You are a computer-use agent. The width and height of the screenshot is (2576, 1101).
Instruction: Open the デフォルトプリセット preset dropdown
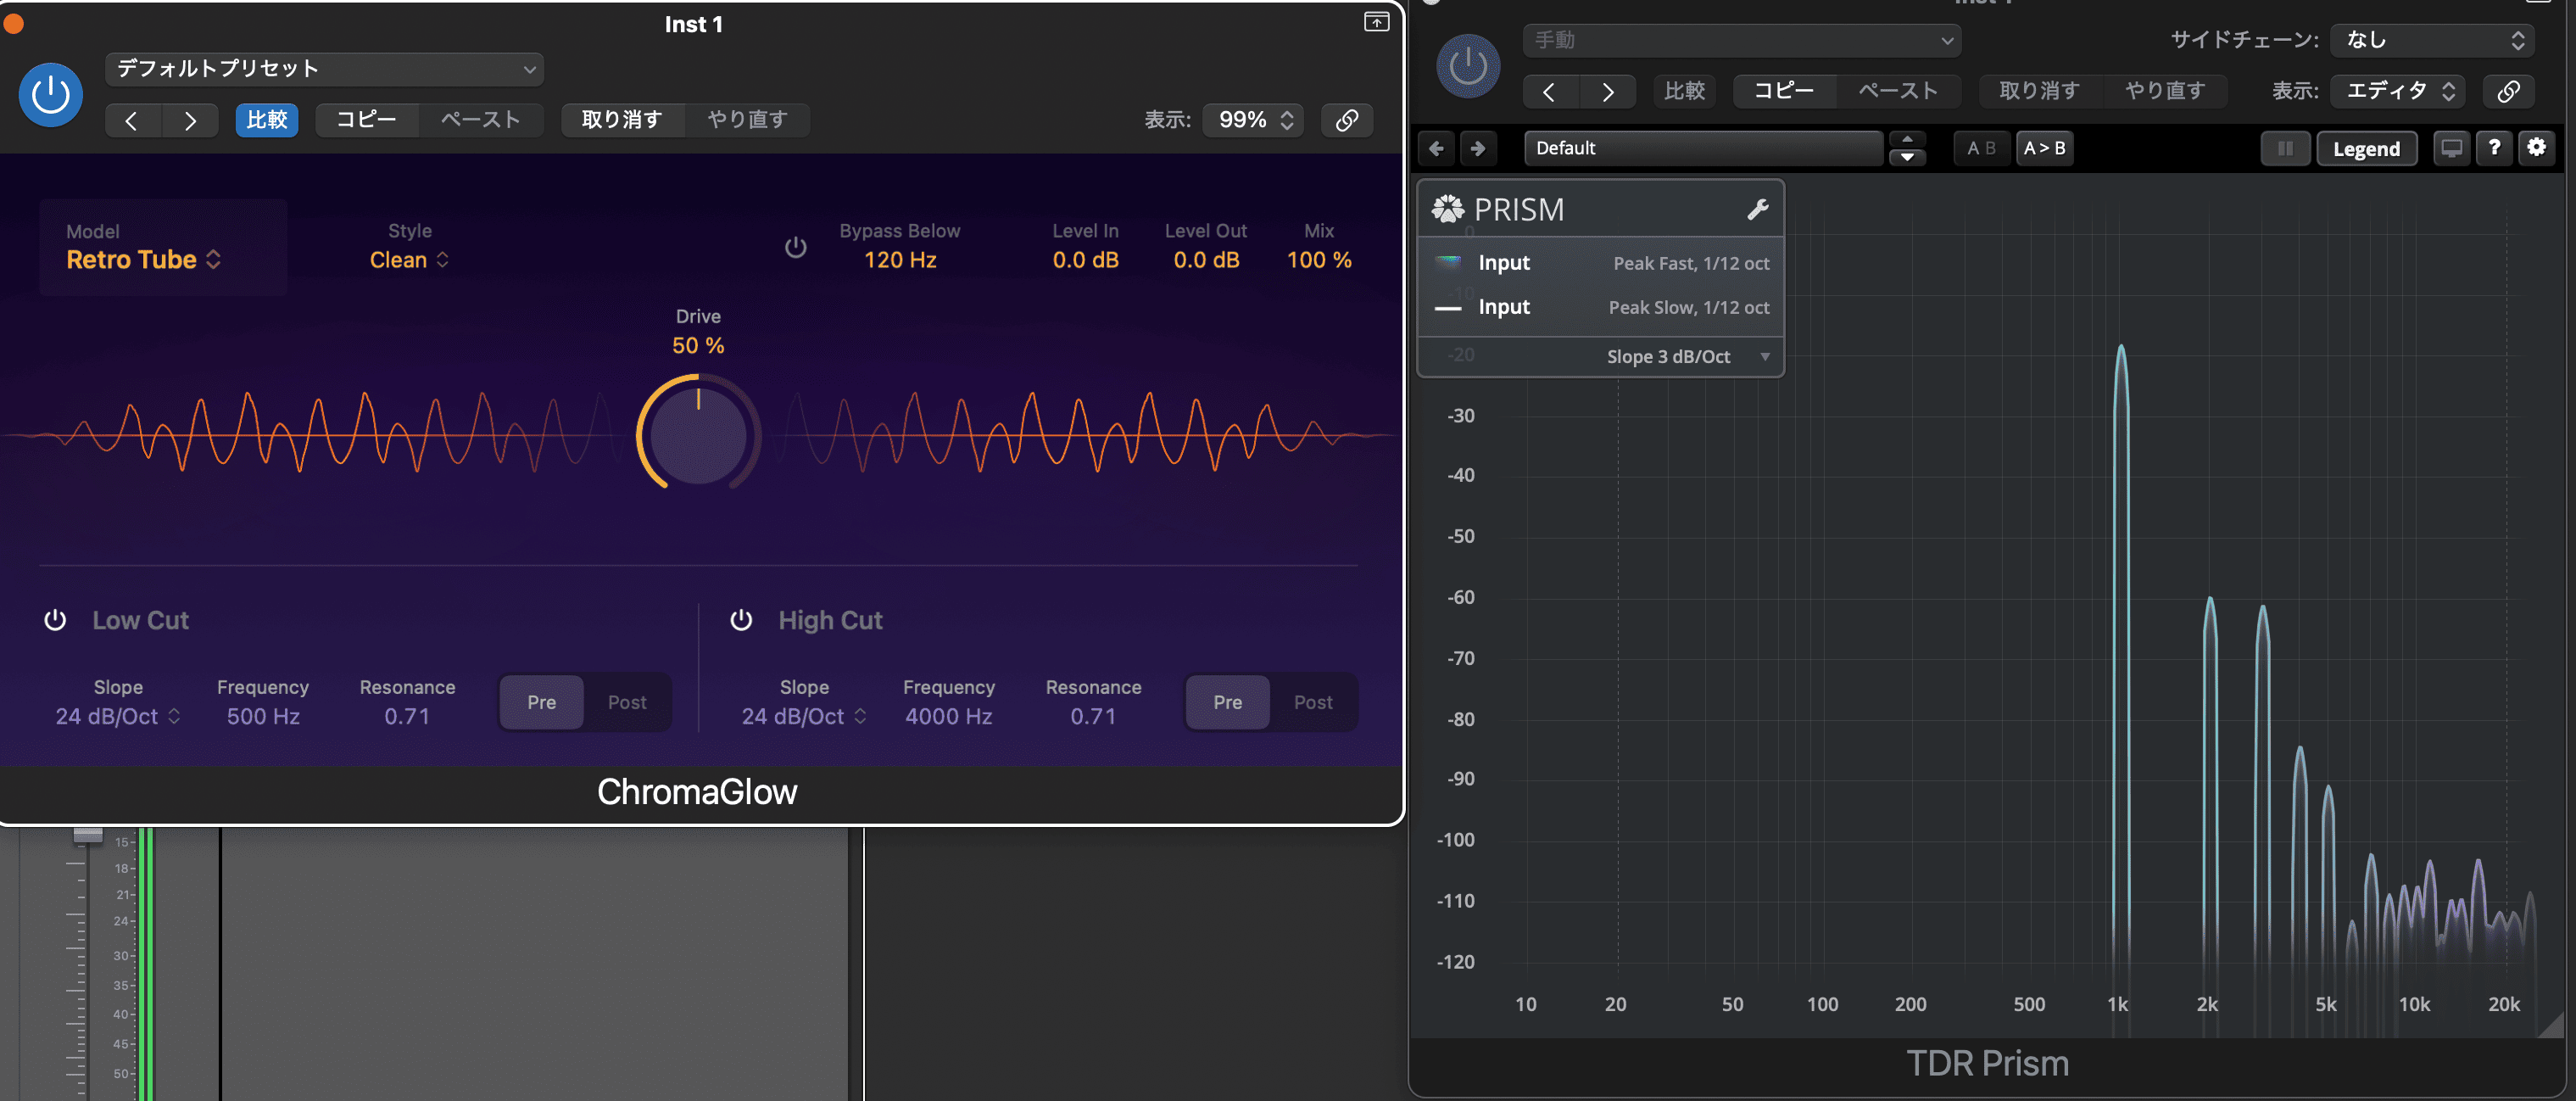[x=324, y=69]
